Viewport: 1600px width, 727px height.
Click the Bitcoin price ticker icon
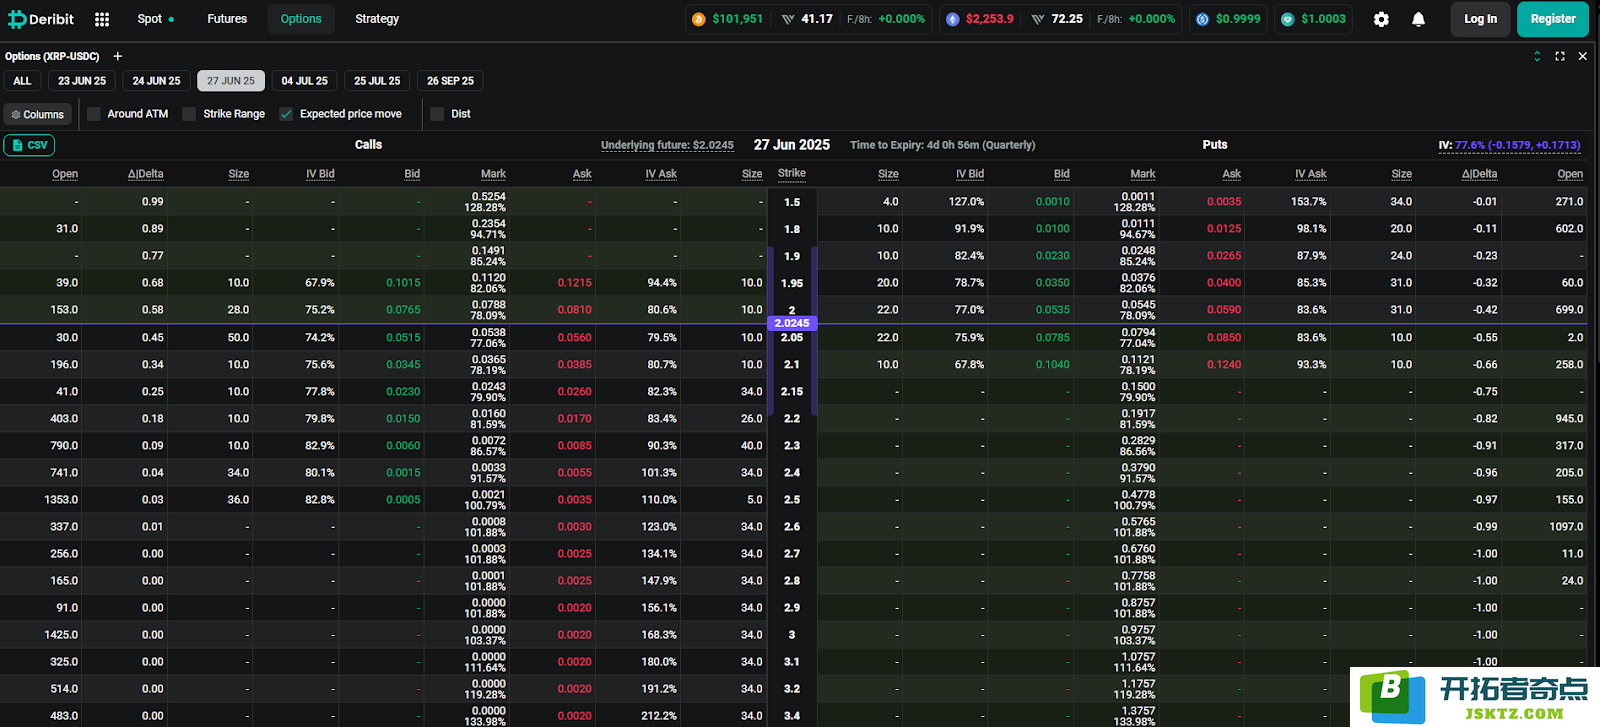(x=699, y=19)
